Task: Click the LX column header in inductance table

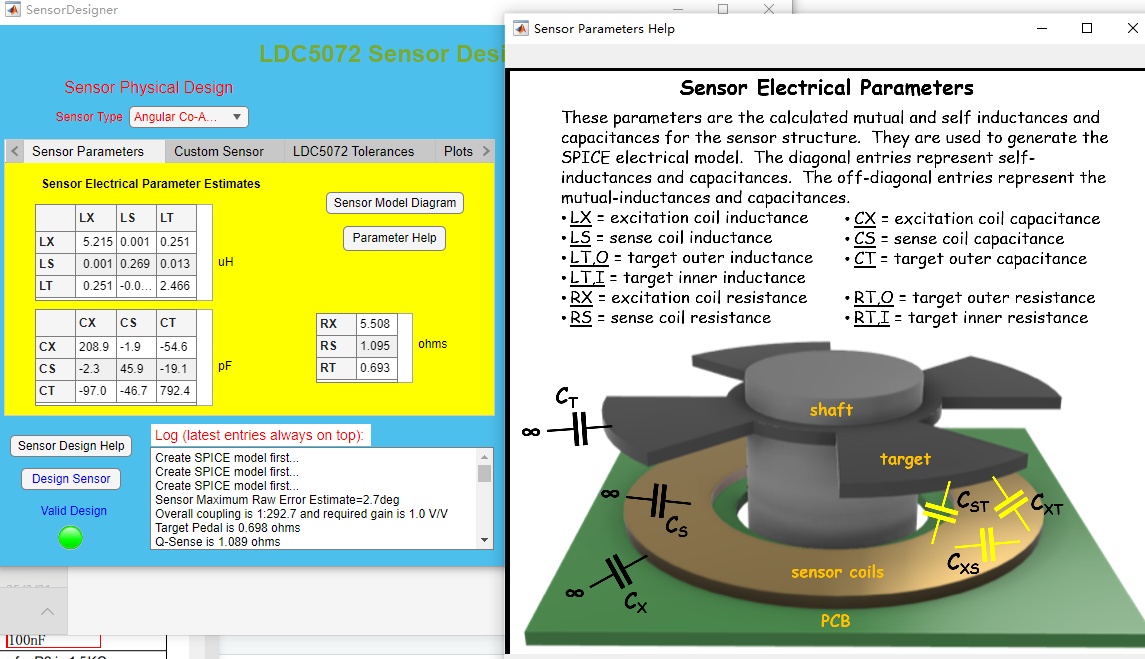Action: coord(96,218)
